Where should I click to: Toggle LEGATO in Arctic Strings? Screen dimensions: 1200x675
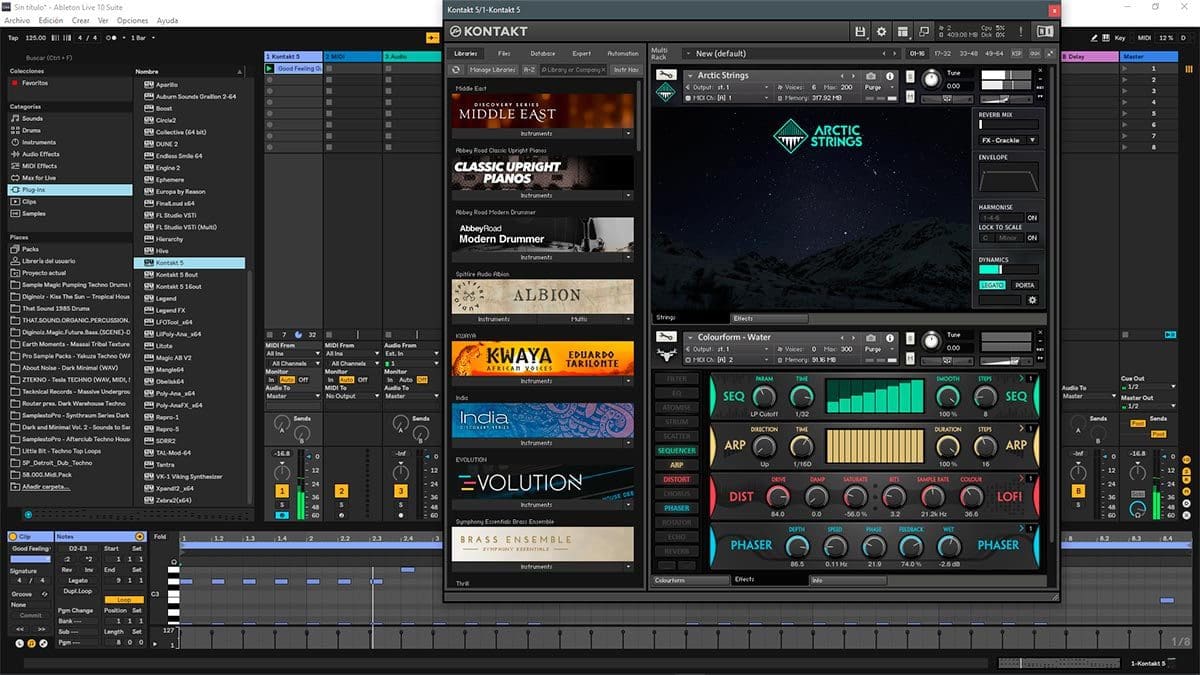[x=992, y=285]
